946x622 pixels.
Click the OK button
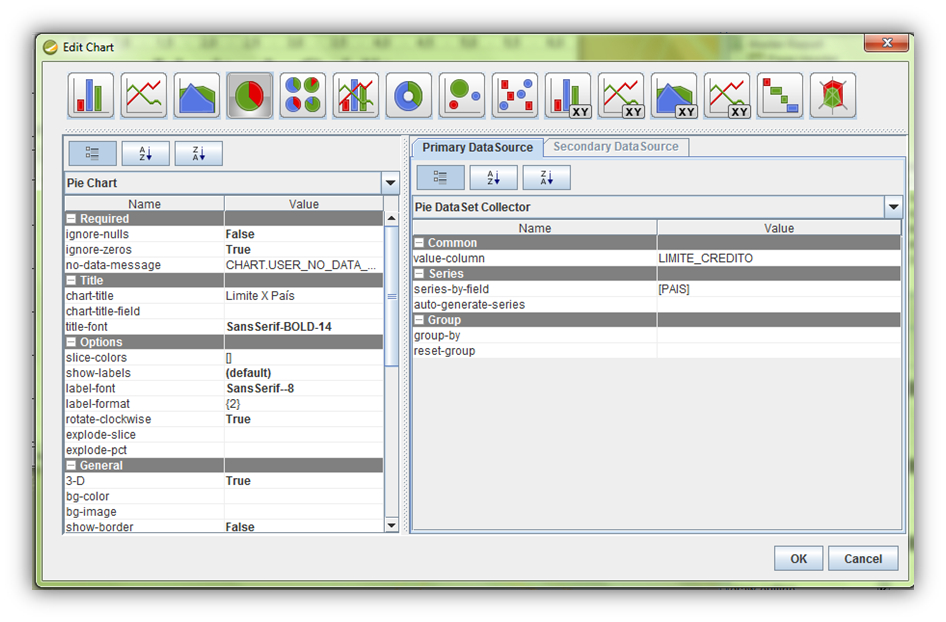(x=798, y=559)
